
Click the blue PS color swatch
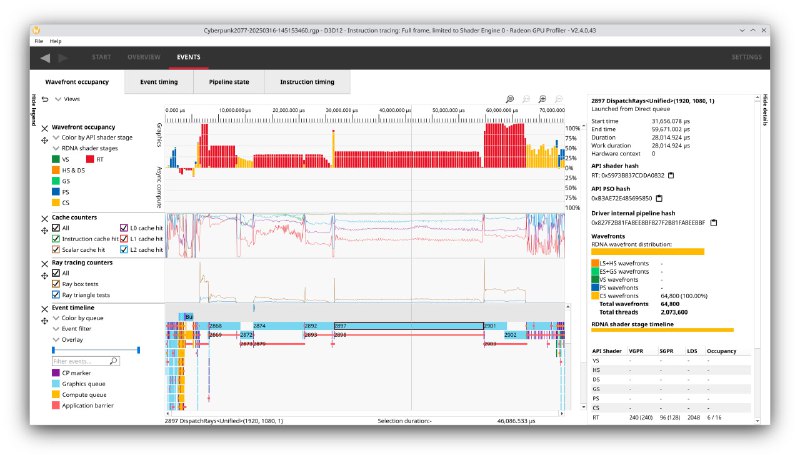[56, 192]
